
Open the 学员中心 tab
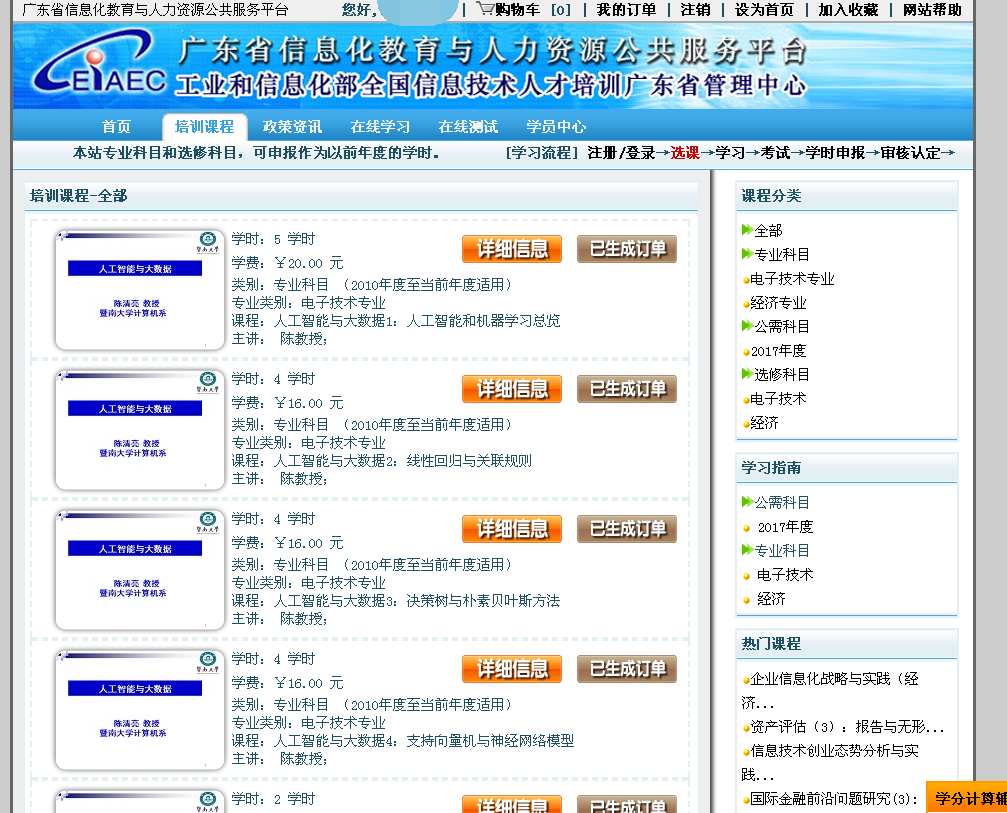coord(556,127)
